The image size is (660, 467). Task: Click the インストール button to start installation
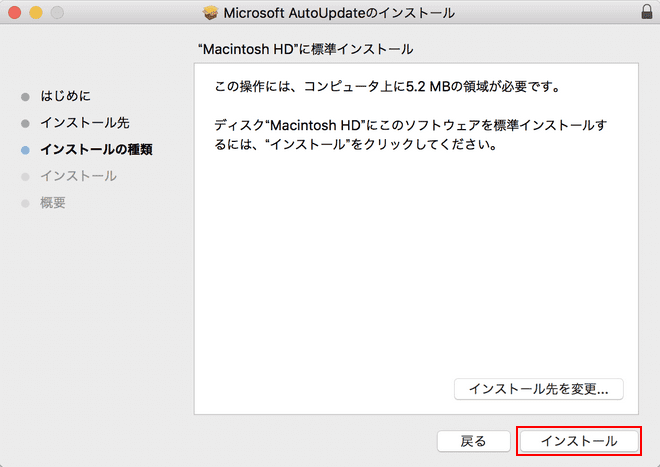[x=579, y=441]
